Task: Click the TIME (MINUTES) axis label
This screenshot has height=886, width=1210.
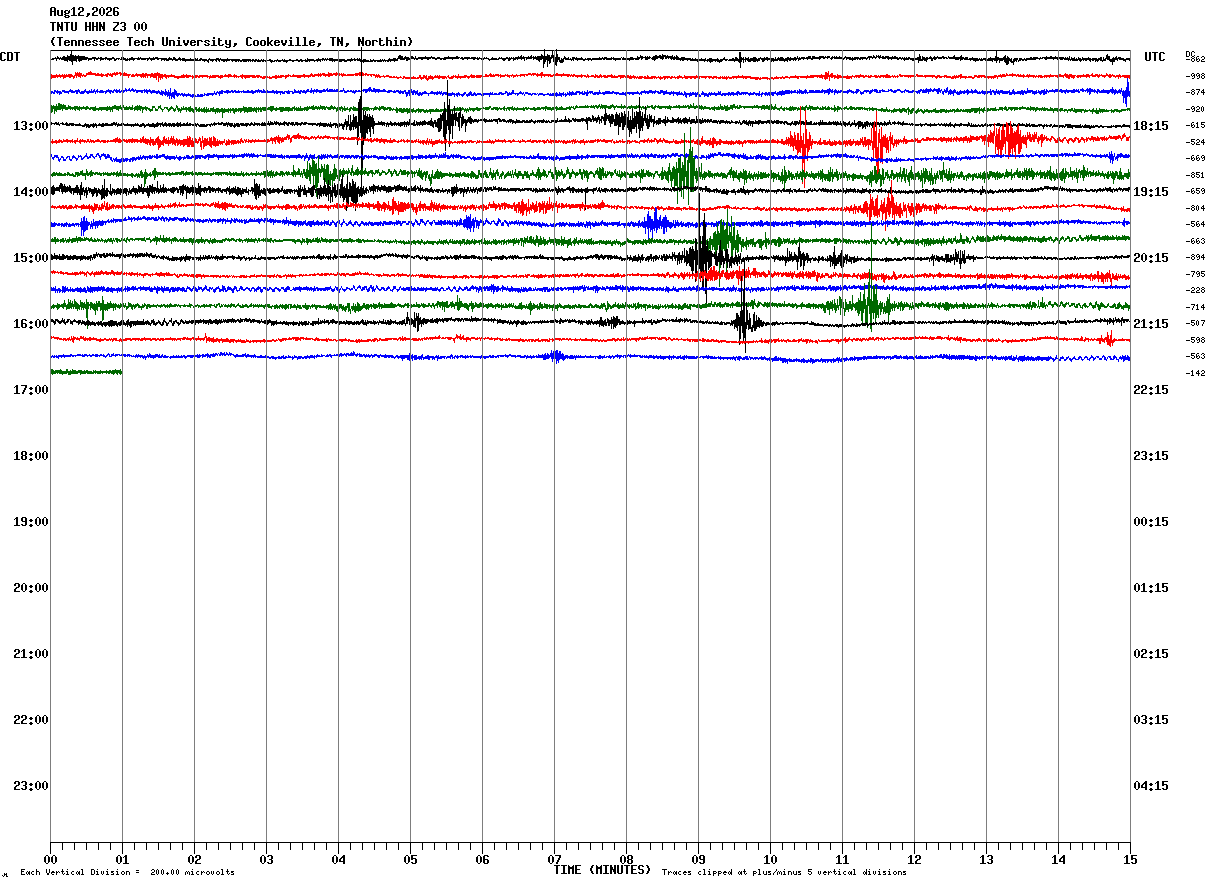Action: tap(602, 870)
